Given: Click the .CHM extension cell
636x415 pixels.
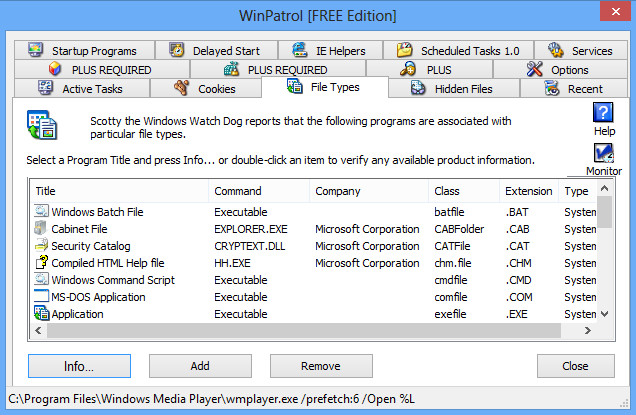Looking at the screenshot, I should [518, 263].
